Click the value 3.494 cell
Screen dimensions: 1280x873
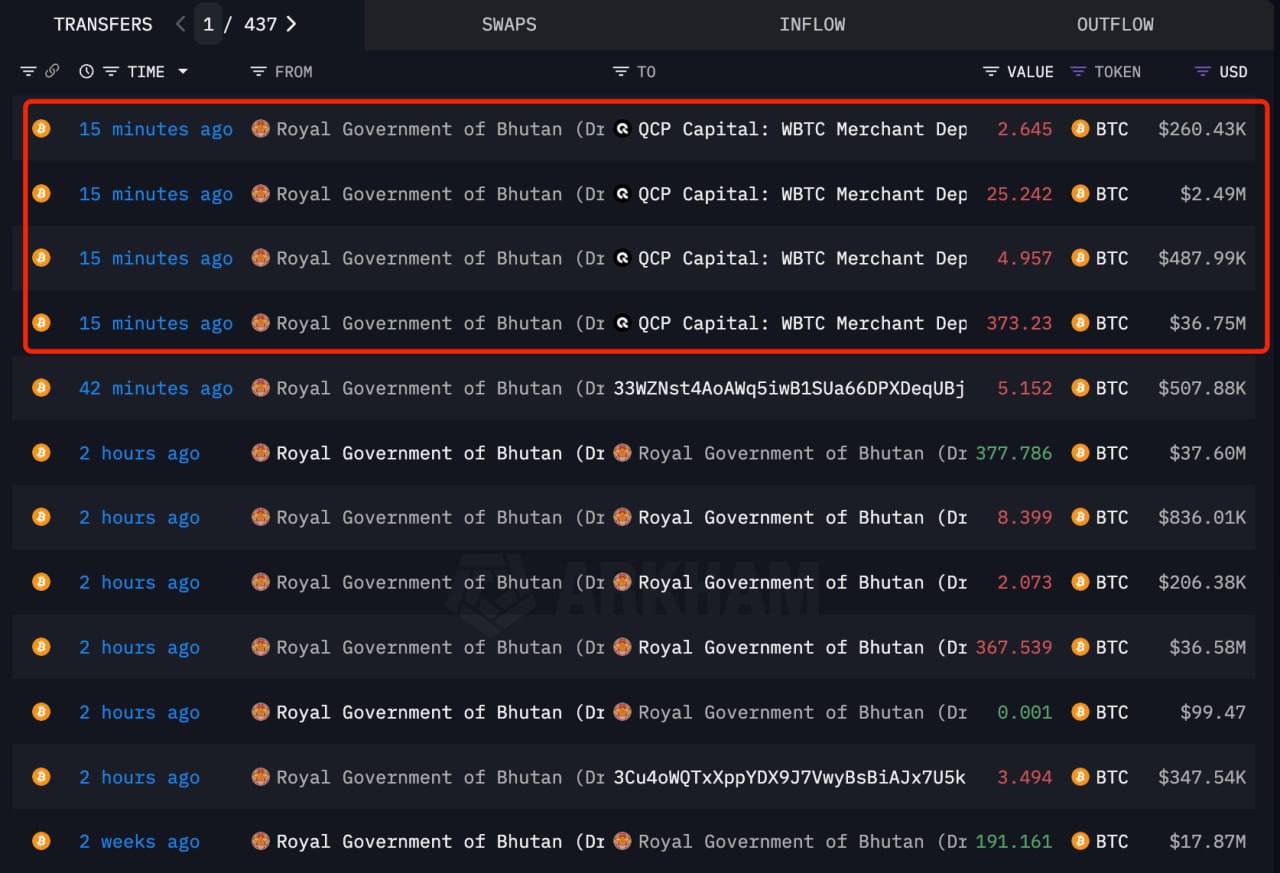pos(1025,777)
